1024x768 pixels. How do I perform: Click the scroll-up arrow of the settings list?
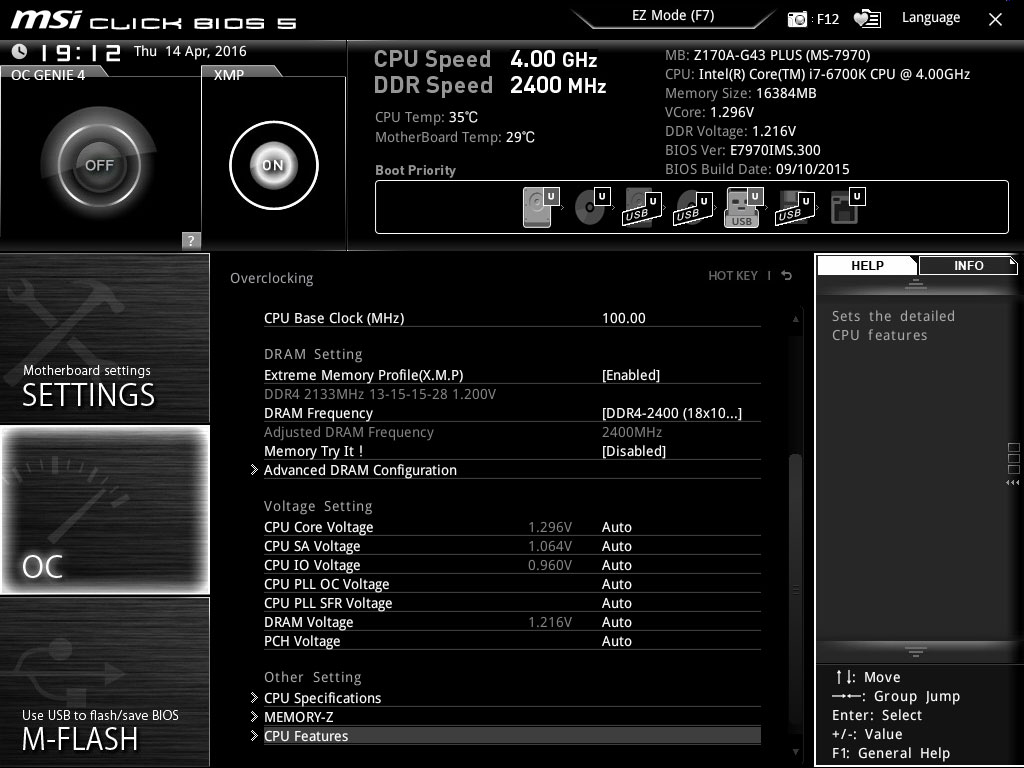[795, 319]
